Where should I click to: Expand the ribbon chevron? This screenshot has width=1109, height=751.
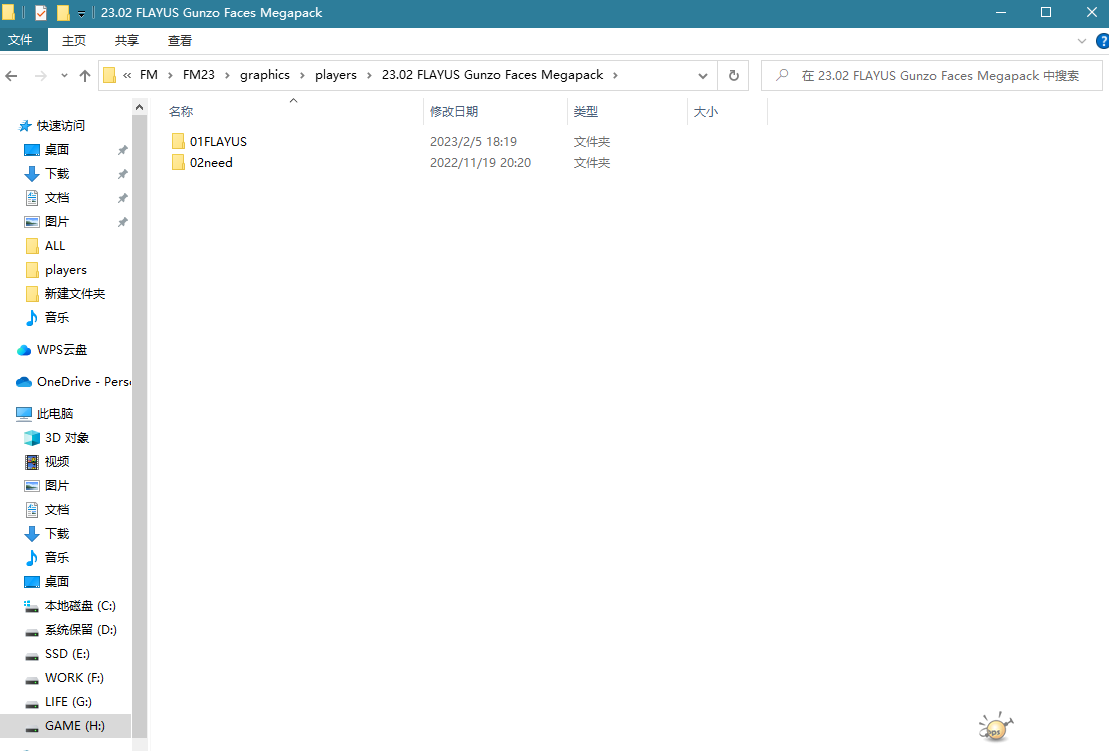[x=1081, y=41]
